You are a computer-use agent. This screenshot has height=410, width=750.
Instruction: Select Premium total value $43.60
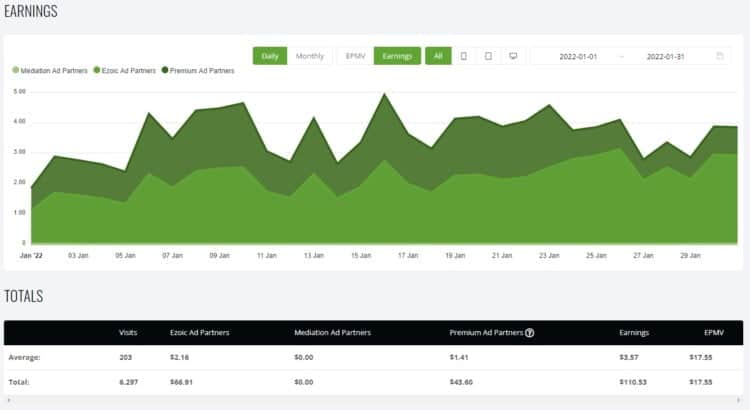461,382
